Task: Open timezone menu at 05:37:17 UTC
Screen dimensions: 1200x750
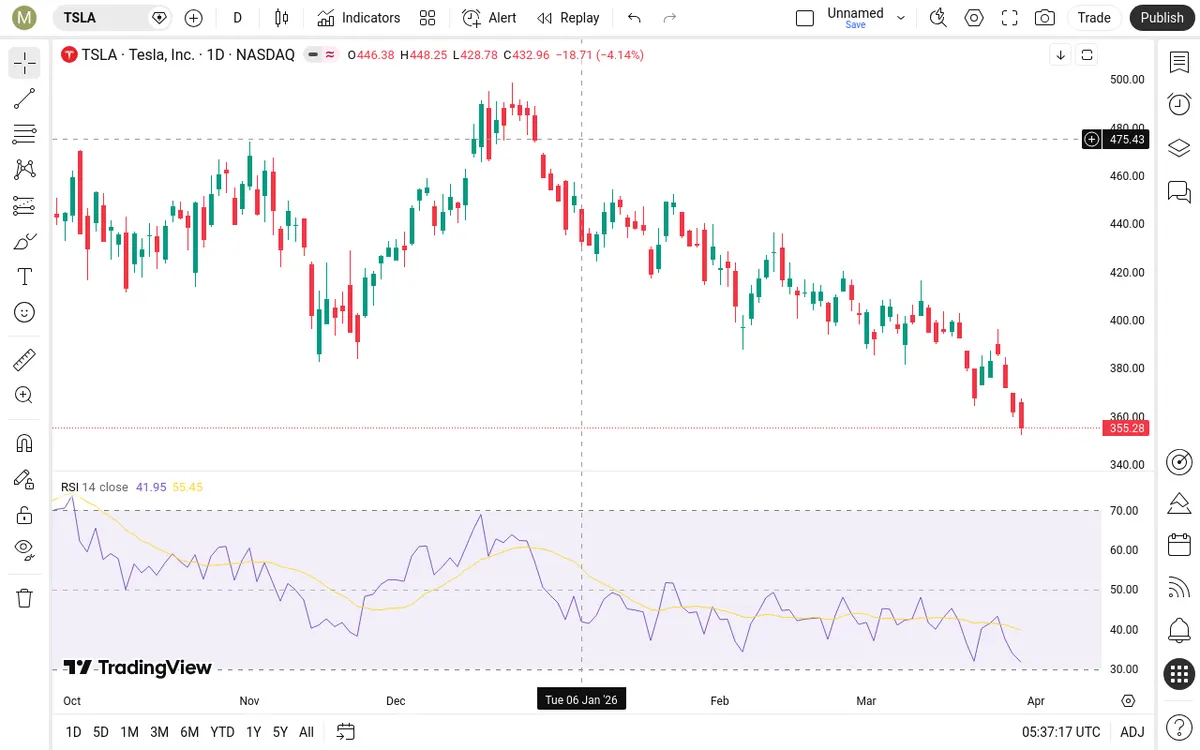Action: [x=1059, y=732]
